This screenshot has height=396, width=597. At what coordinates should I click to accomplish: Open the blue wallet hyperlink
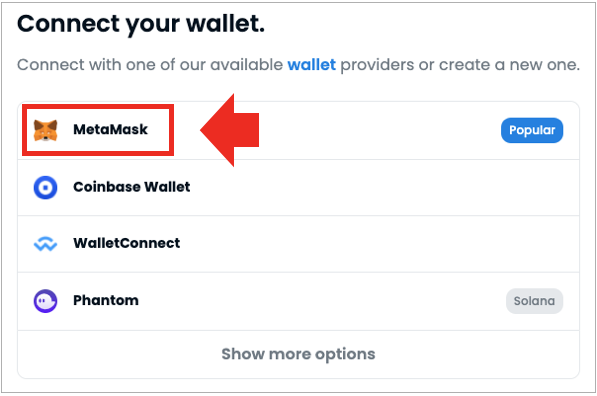point(311,65)
